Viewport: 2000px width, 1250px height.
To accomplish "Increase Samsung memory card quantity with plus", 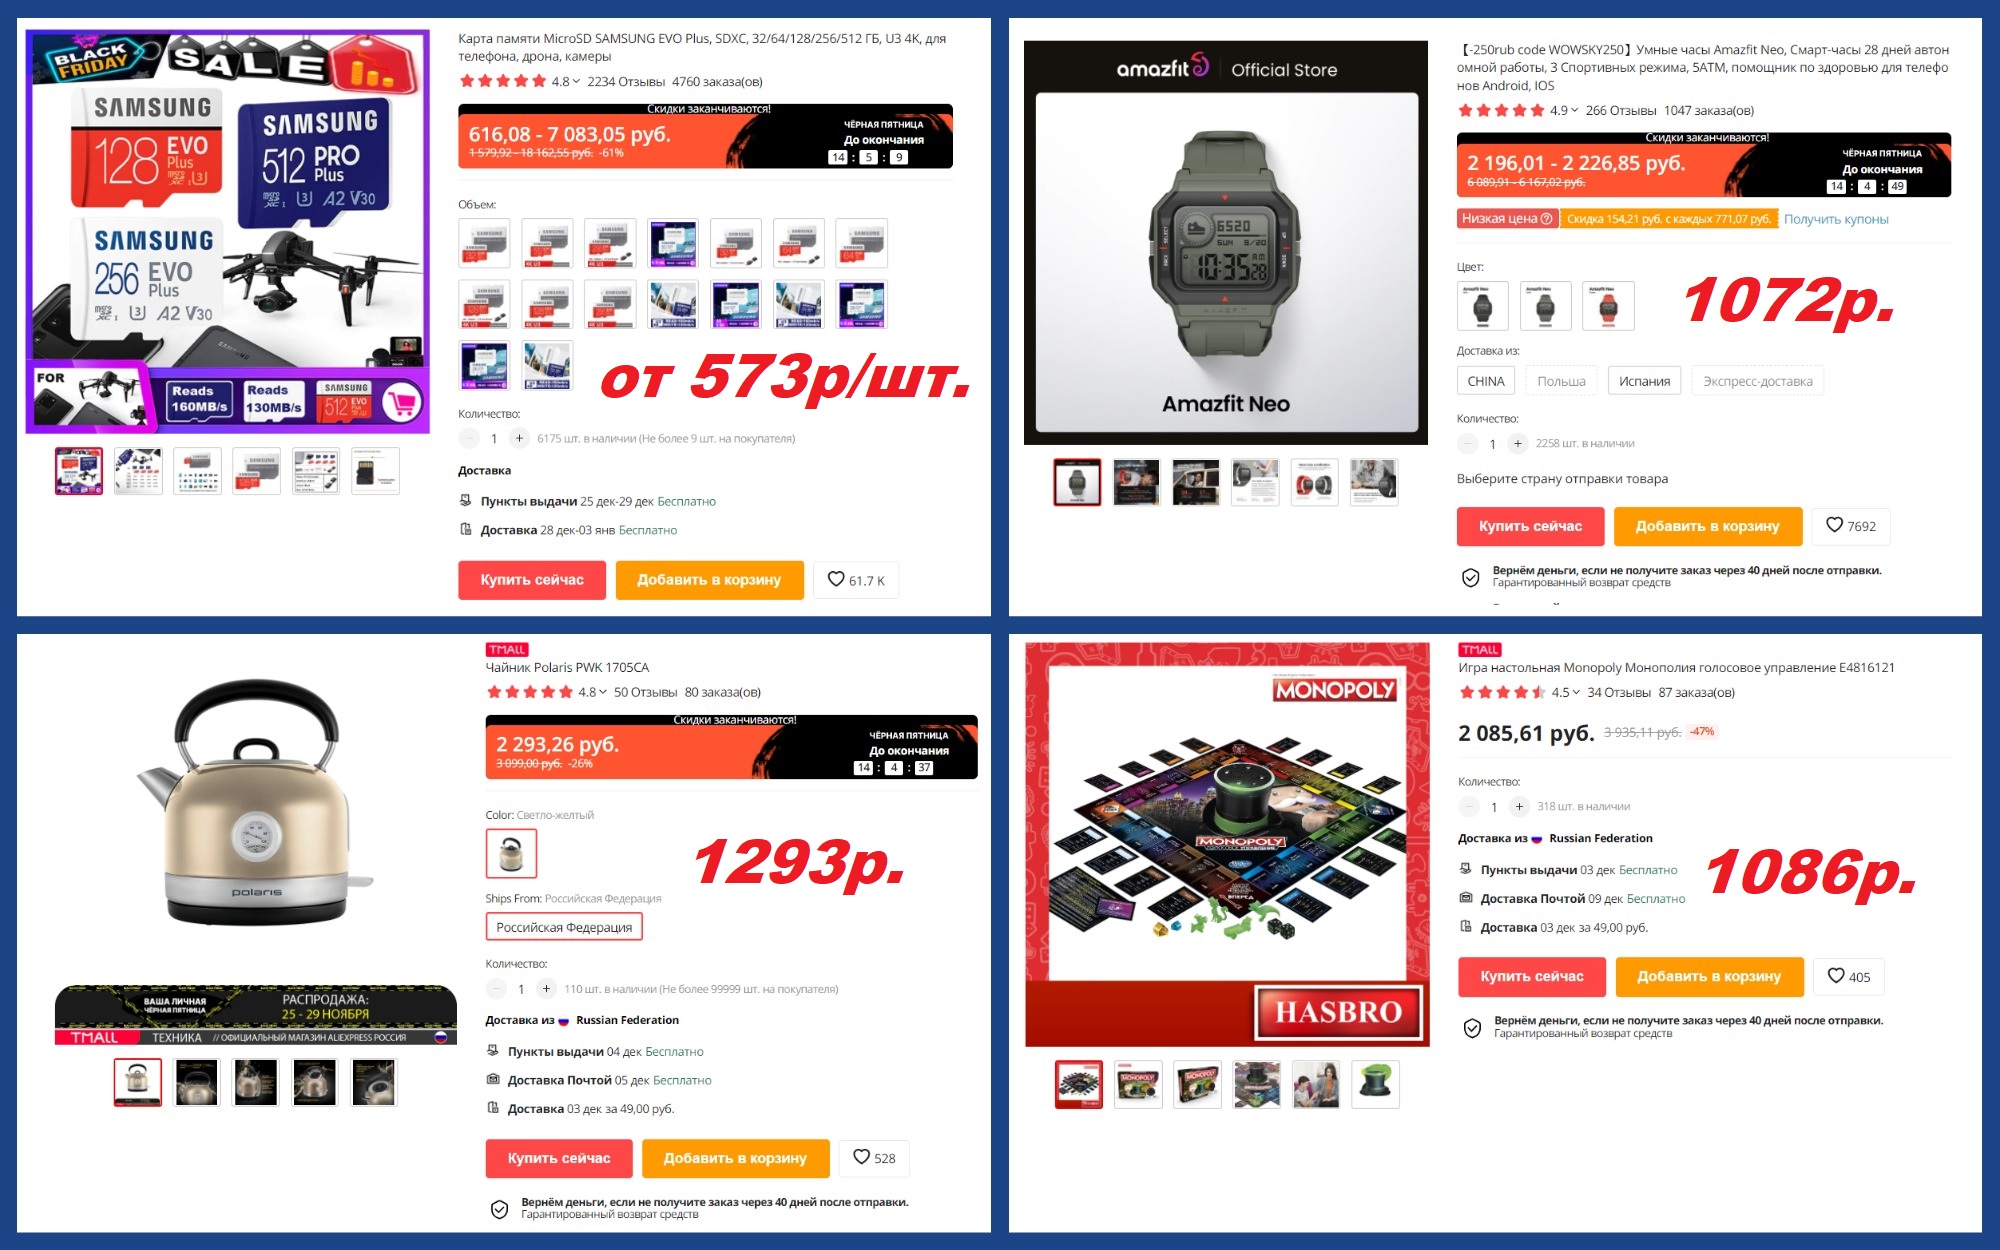I will (519, 438).
